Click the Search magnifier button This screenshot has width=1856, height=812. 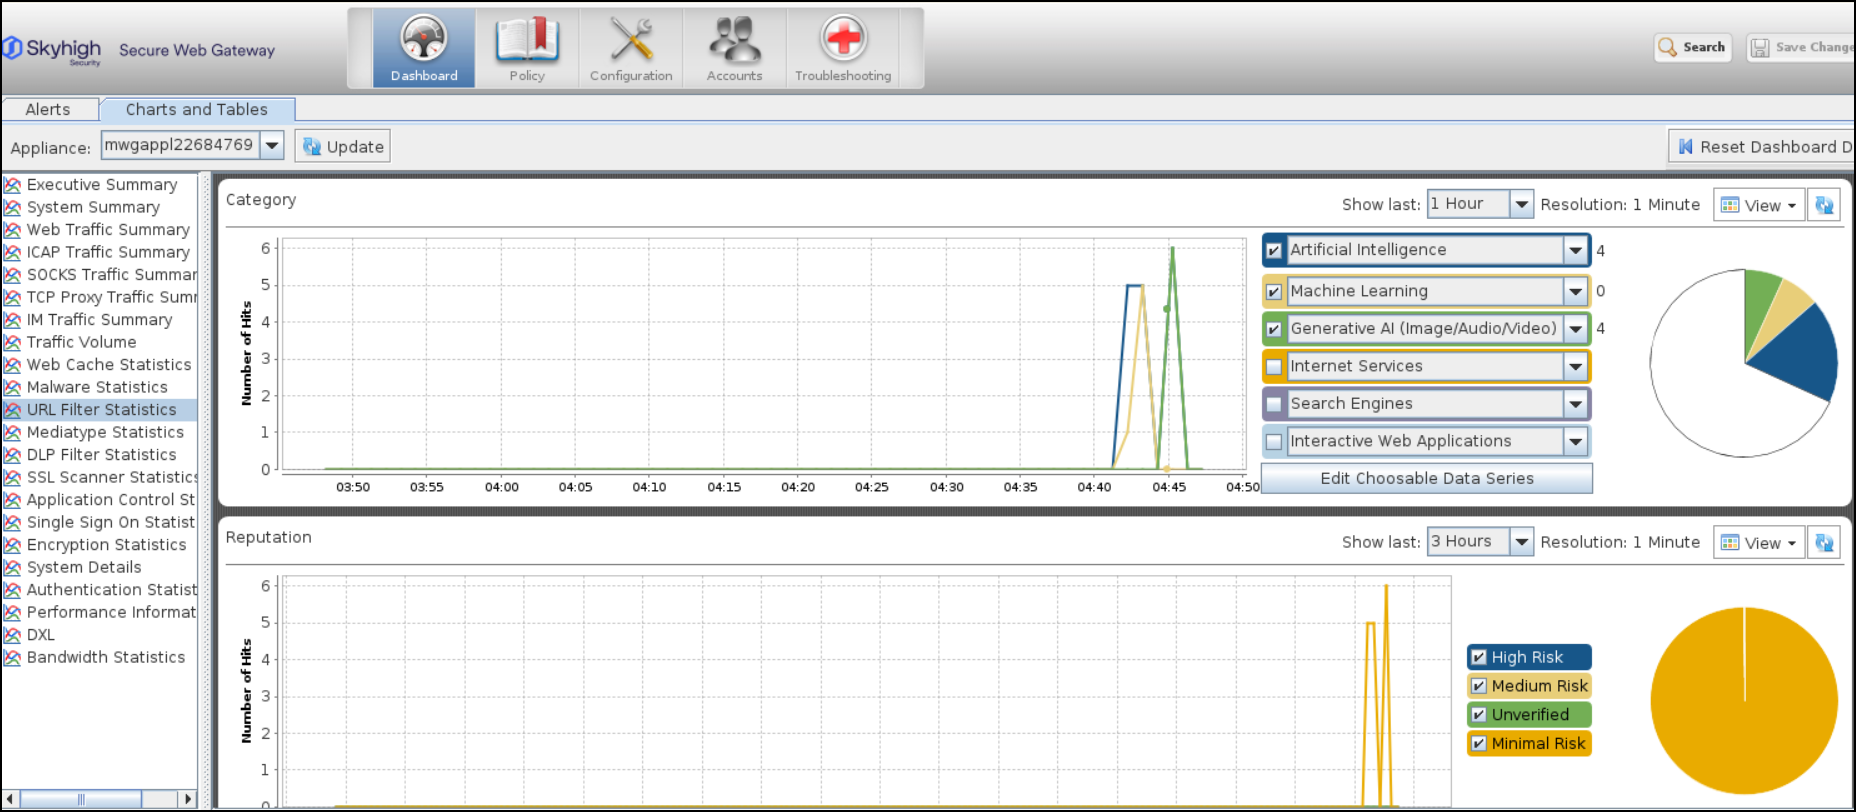(x=1692, y=47)
